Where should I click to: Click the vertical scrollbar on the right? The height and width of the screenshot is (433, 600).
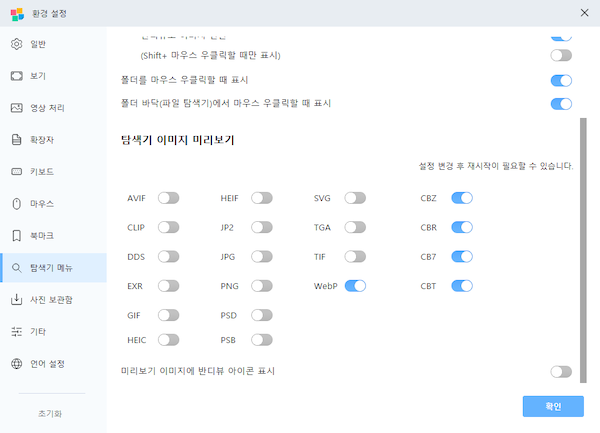point(583,250)
